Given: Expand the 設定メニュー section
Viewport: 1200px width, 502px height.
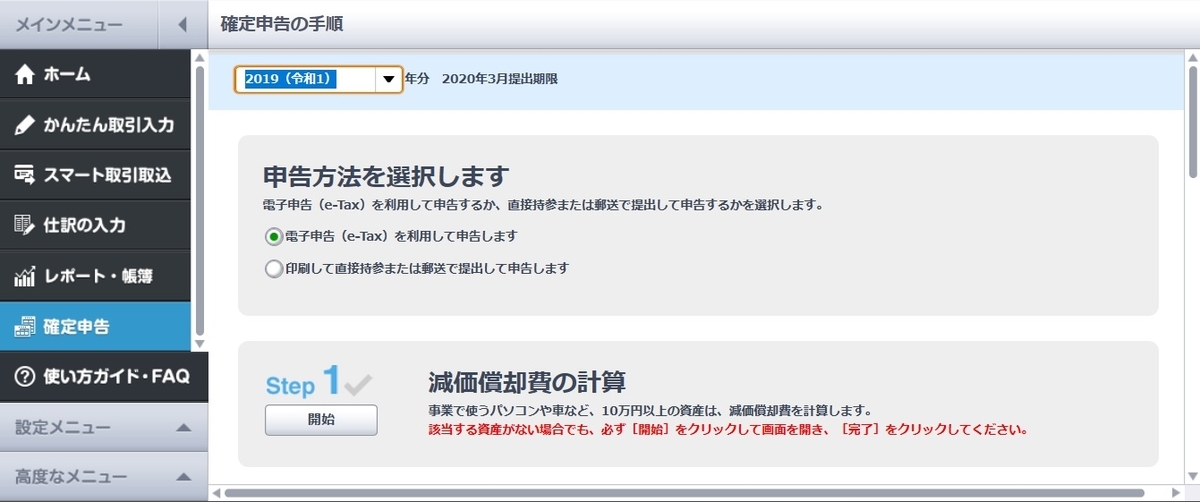Looking at the screenshot, I should pos(103,428).
